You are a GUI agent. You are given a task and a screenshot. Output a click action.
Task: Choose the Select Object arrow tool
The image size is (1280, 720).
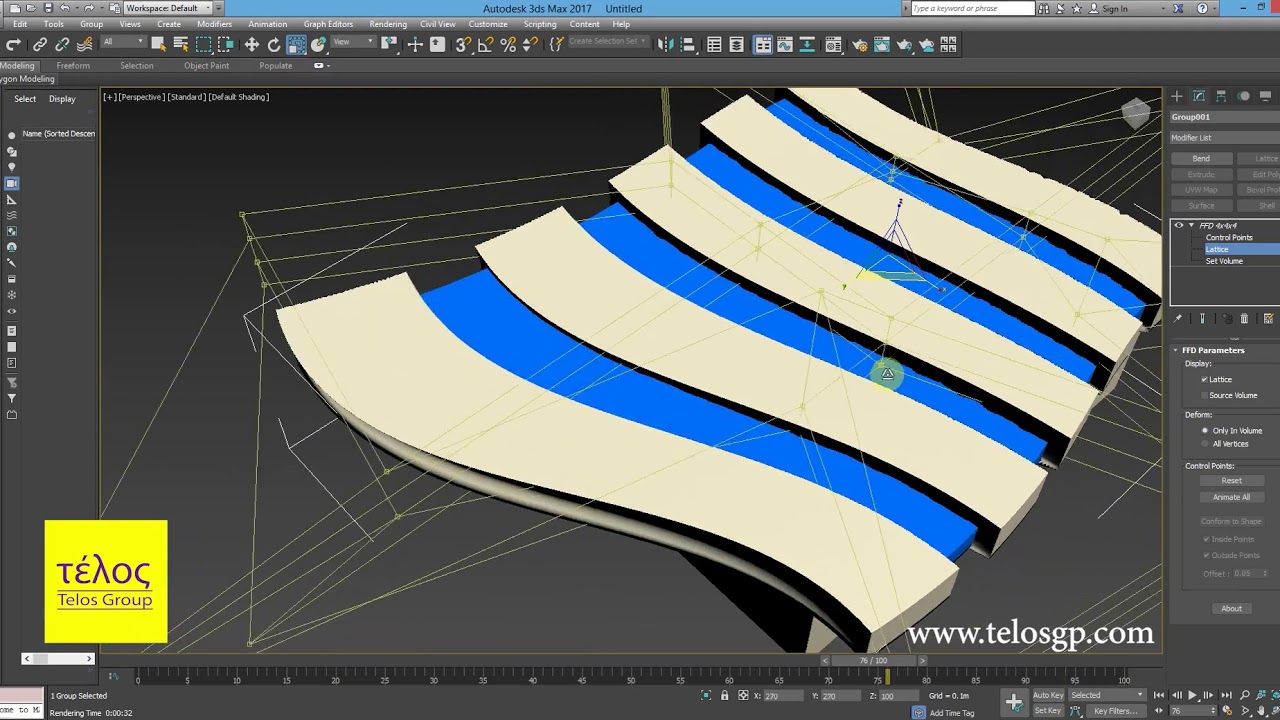click(x=158, y=44)
